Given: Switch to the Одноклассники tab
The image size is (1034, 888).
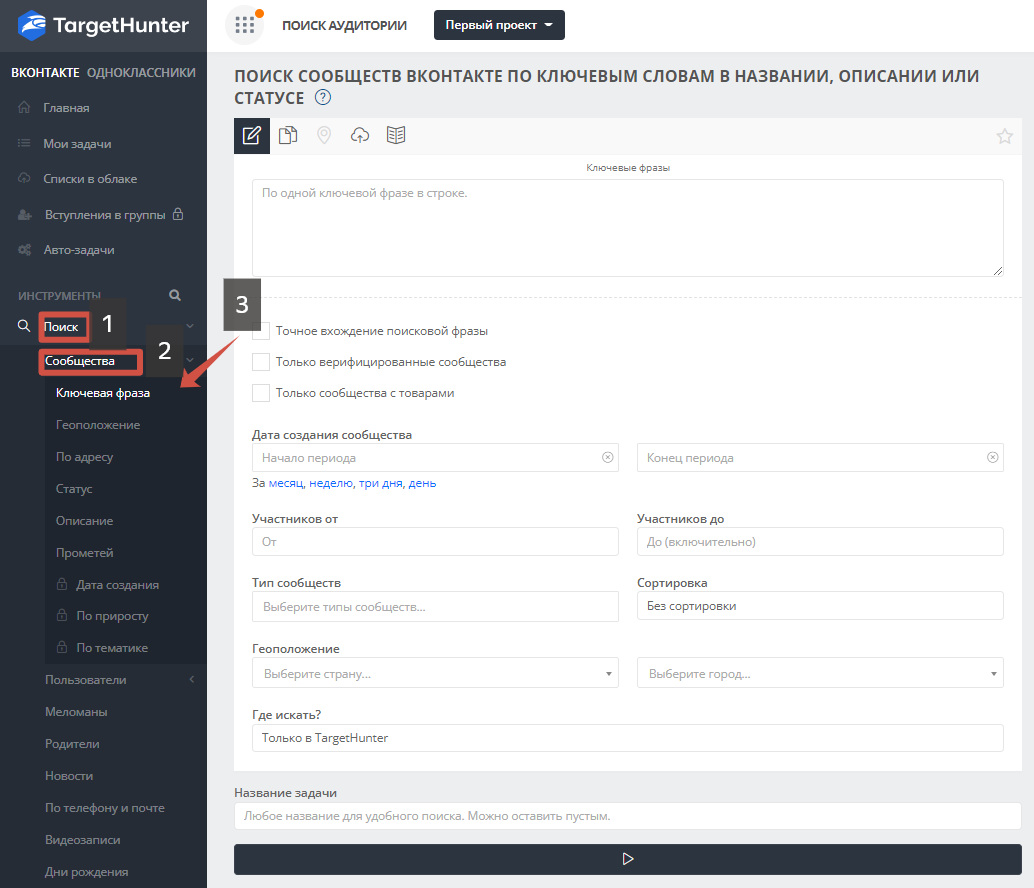Looking at the screenshot, I should (x=141, y=72).
